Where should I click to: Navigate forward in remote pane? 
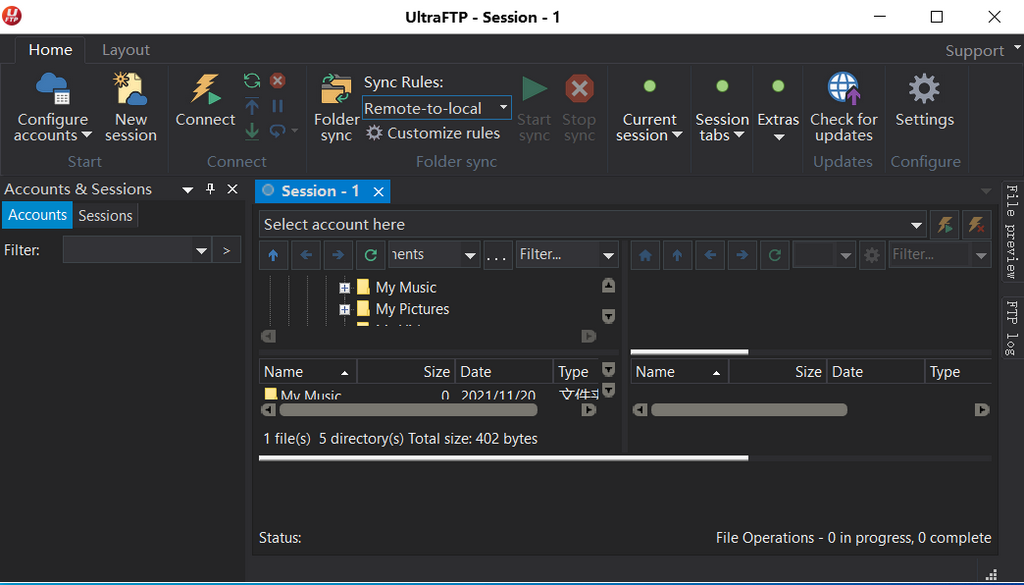742,255
